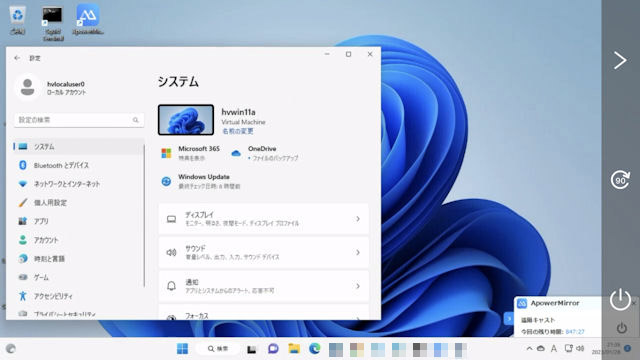640x360 pixels.
Task: Open the Chat app on taskbar
Action: click(273, 349)
